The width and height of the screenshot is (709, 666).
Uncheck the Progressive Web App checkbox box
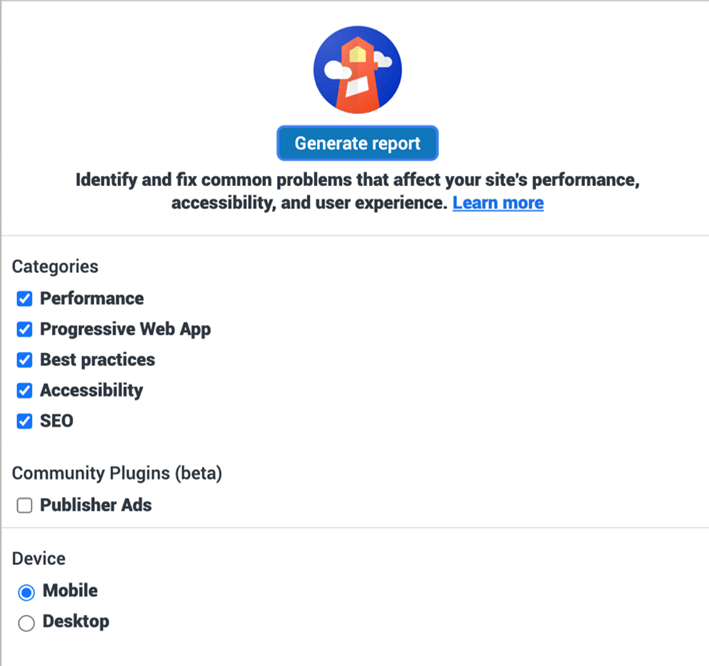point(24,329)
